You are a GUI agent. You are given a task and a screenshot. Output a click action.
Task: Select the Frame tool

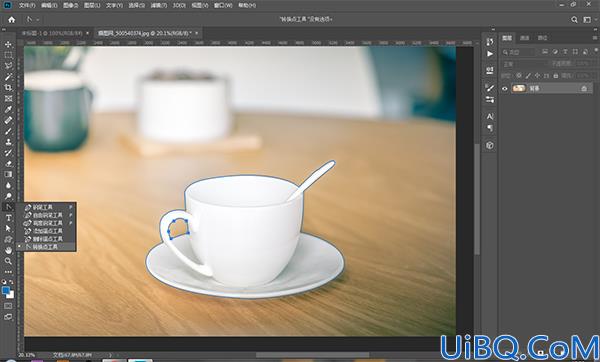8,98
